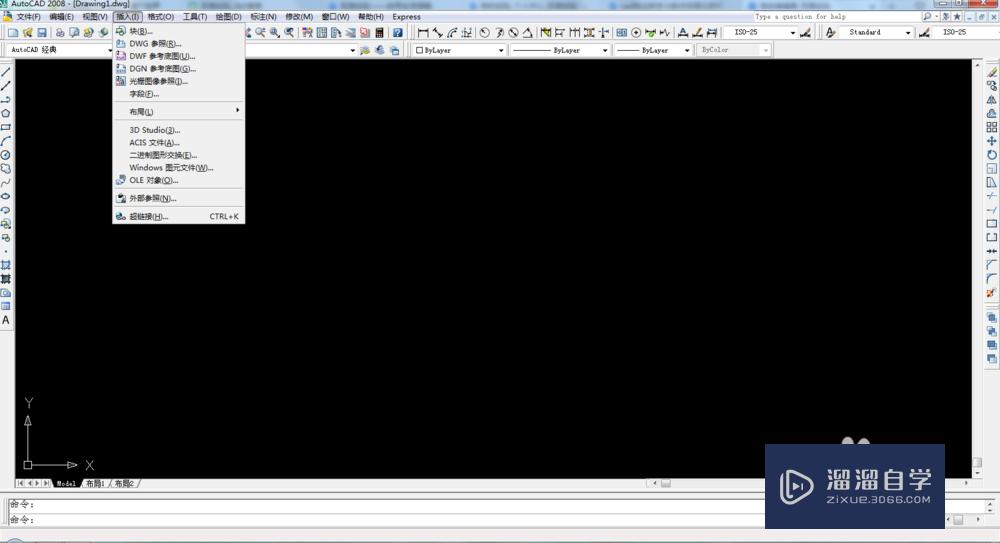Select the Polygon tool
This screenshot has height=543, width=1000.
coord(6,113)
